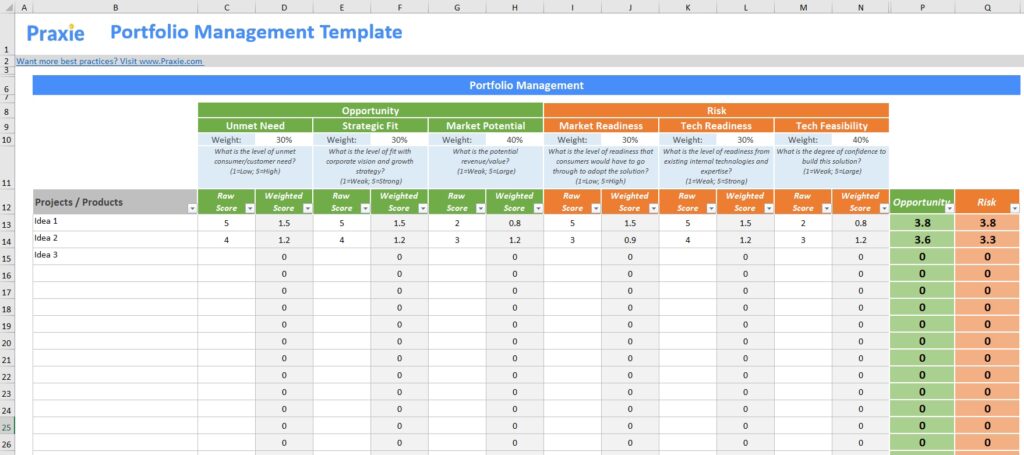Image resolution: width=1024 pixels, height=455 pixels.
Task: Select the column B header
Action: tap(114, 6)
